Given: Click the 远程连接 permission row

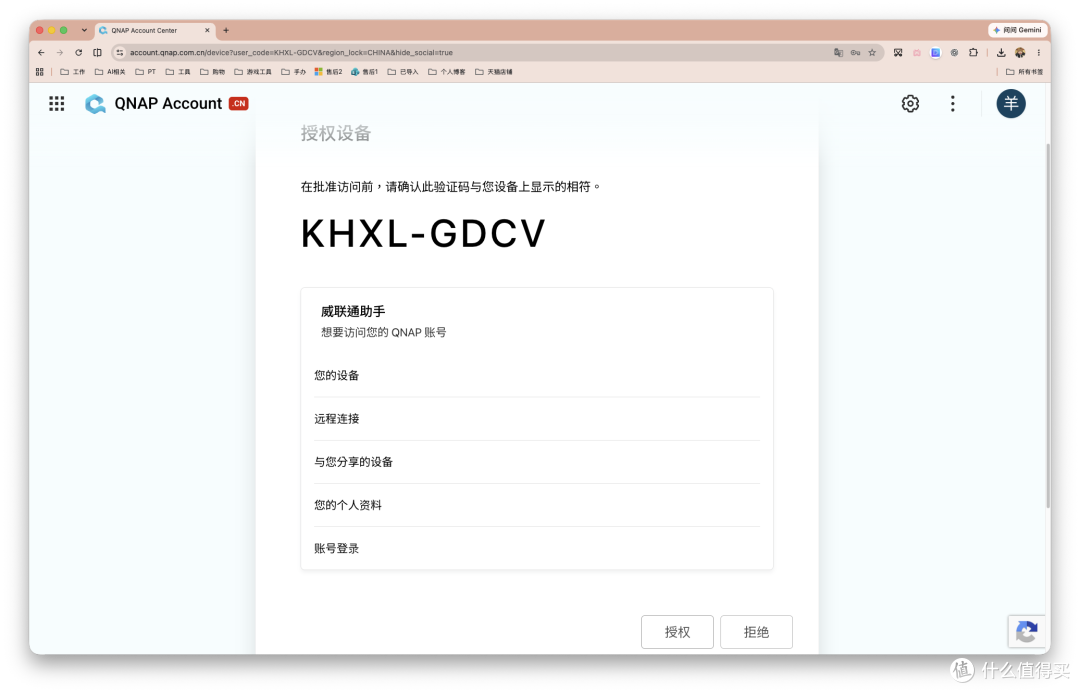Looking at the screenshot, I should [537, 419].
